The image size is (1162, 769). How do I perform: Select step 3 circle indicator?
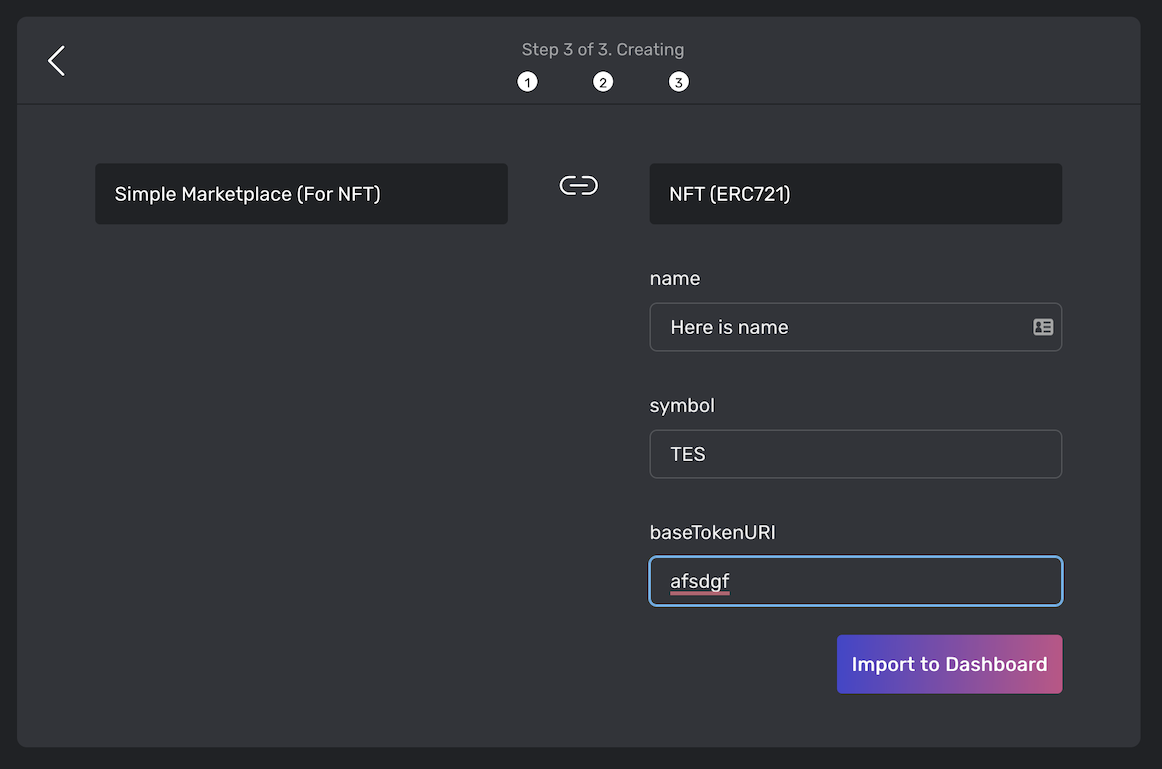[x=679, y=82]
